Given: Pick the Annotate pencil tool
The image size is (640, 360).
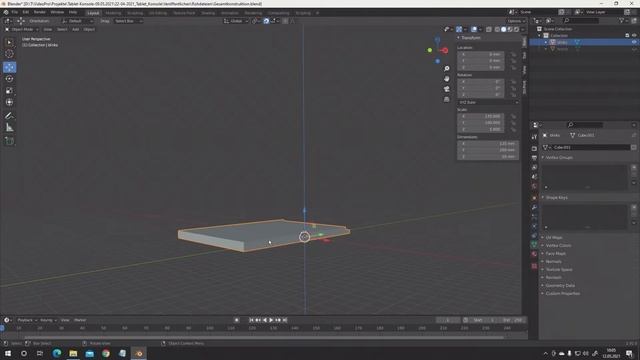Looking at the screenshot, I should pos(9,116).
